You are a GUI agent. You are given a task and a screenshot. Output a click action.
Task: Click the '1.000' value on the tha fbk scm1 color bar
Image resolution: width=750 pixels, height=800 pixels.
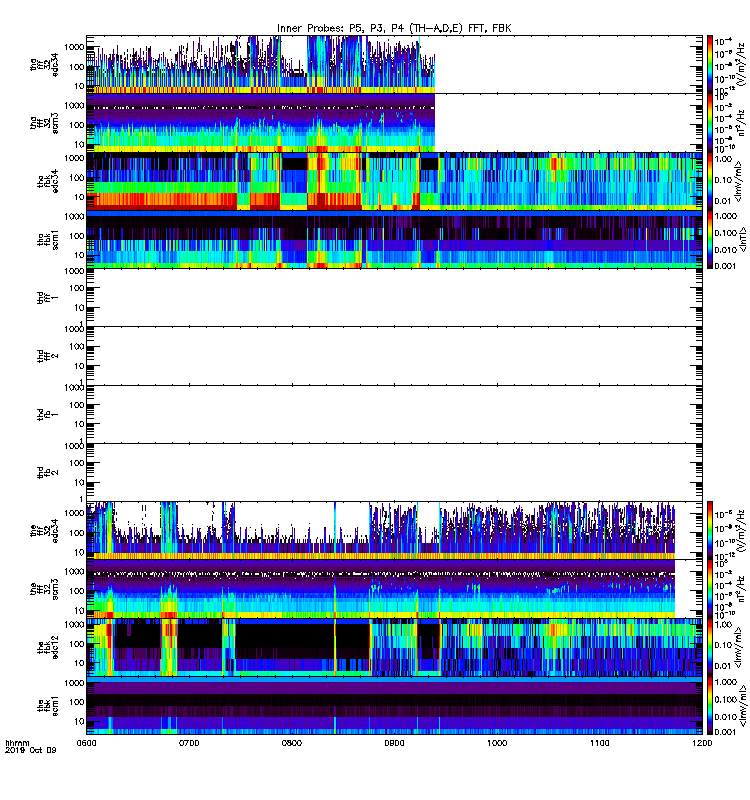[x=726, y=216]
